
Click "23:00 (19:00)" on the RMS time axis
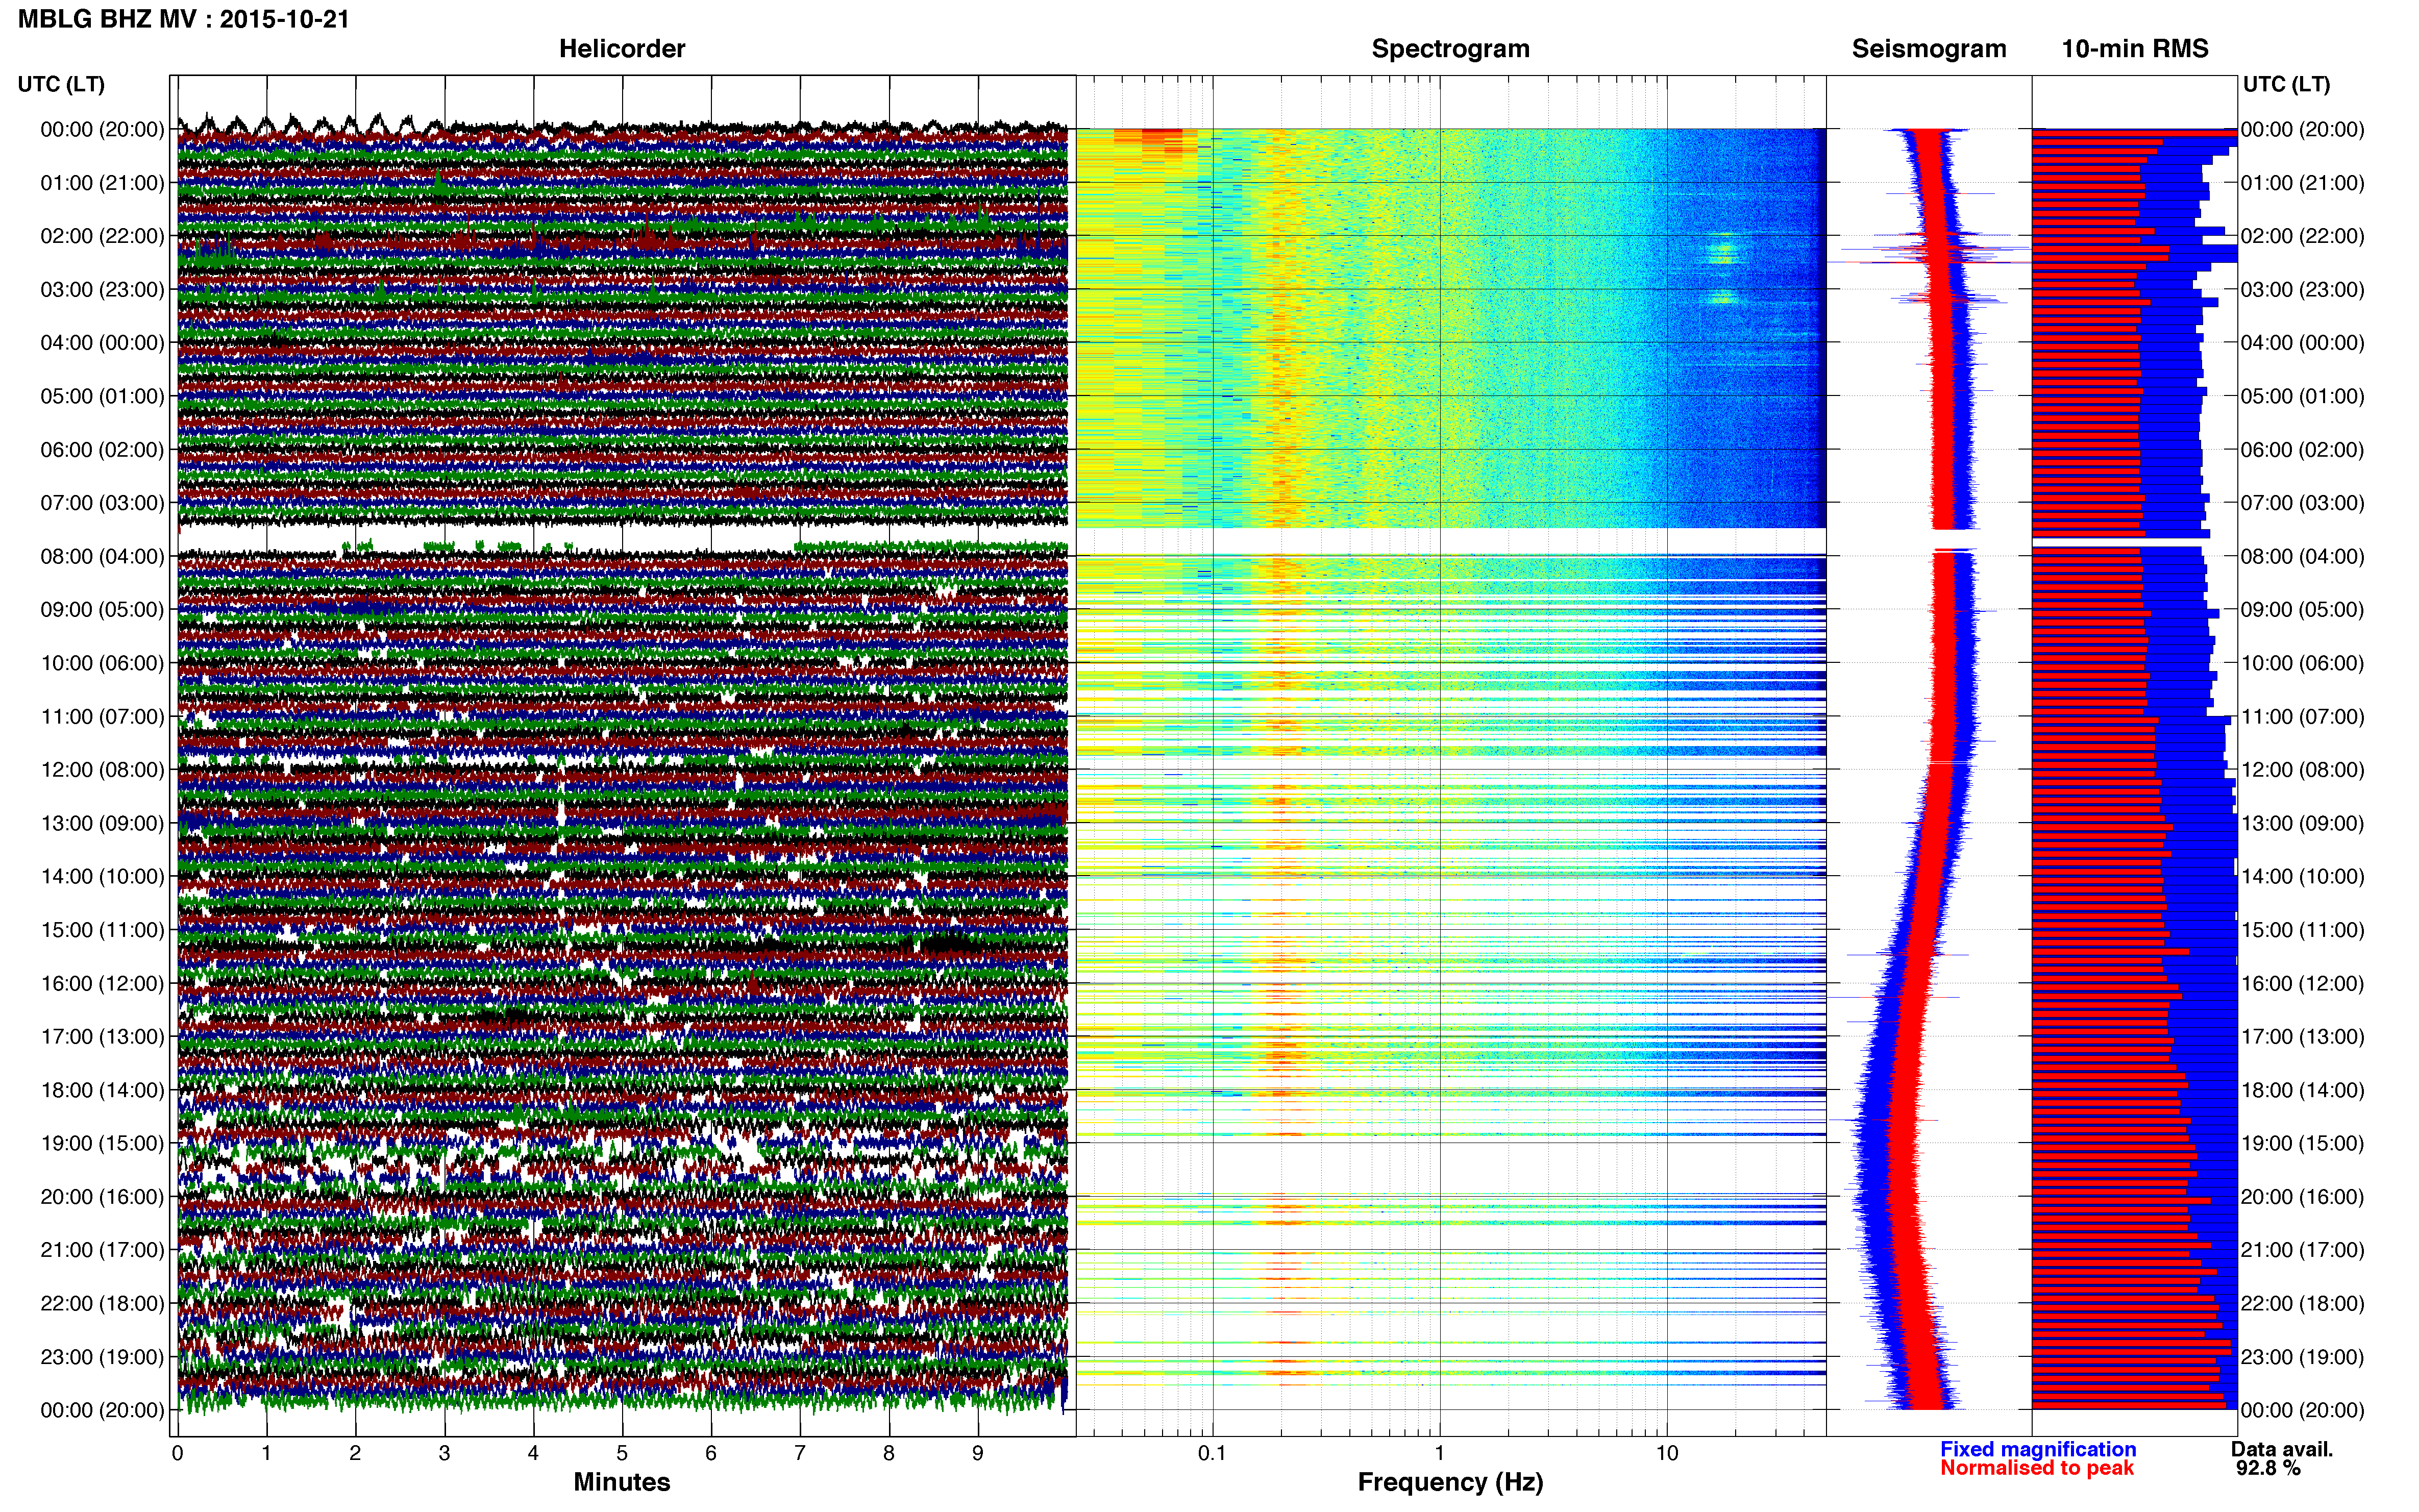click(2302, 1357)
